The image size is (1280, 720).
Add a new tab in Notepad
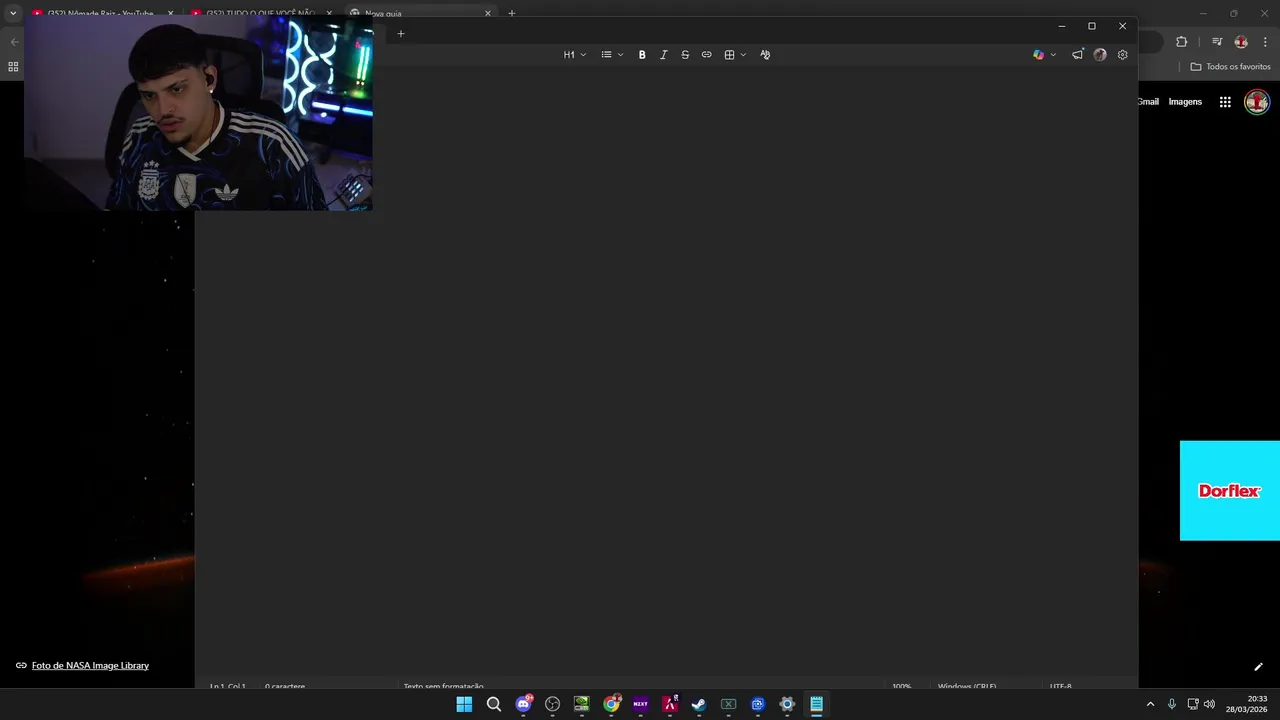pyautogui.click(x=401, y=33)
